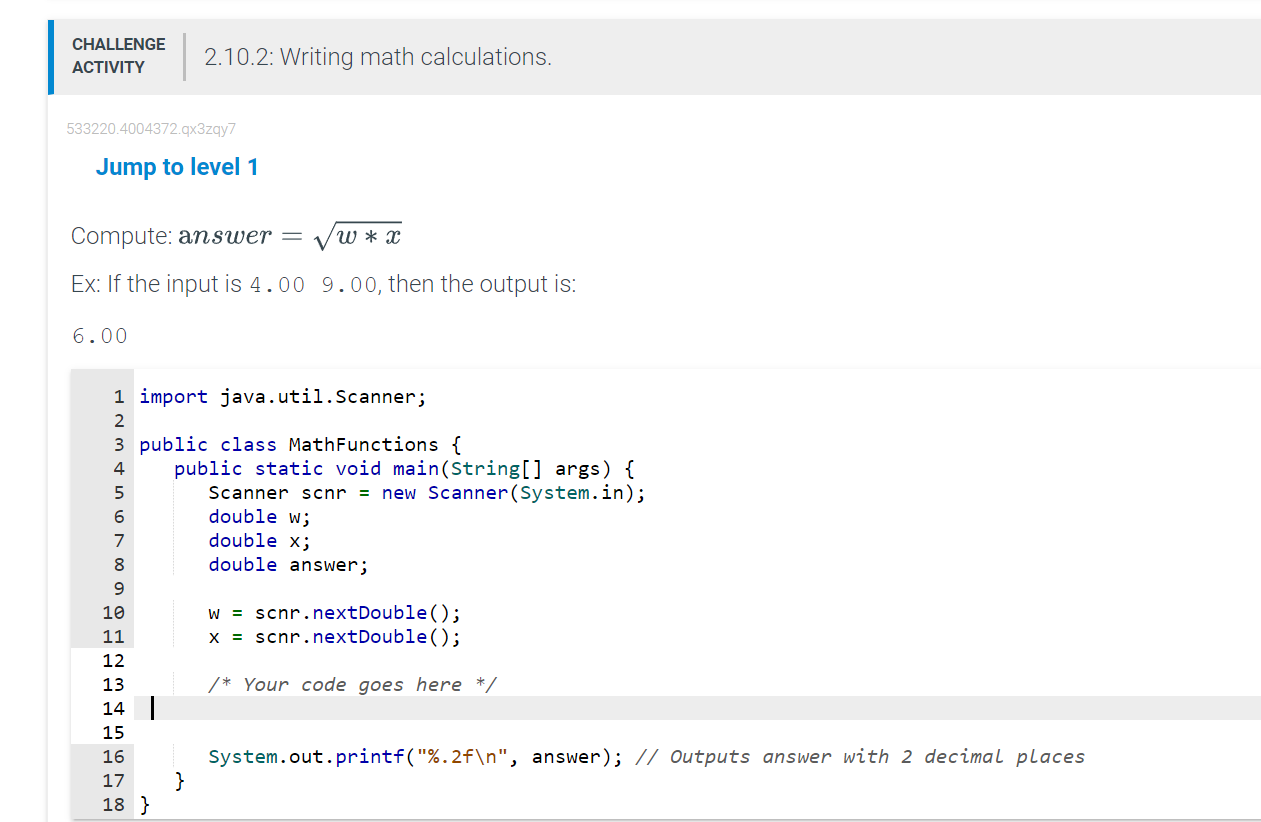Select the example output text '6.00'
The width and height of the screenshot is (1261, 822).
[x=99, y=335]
